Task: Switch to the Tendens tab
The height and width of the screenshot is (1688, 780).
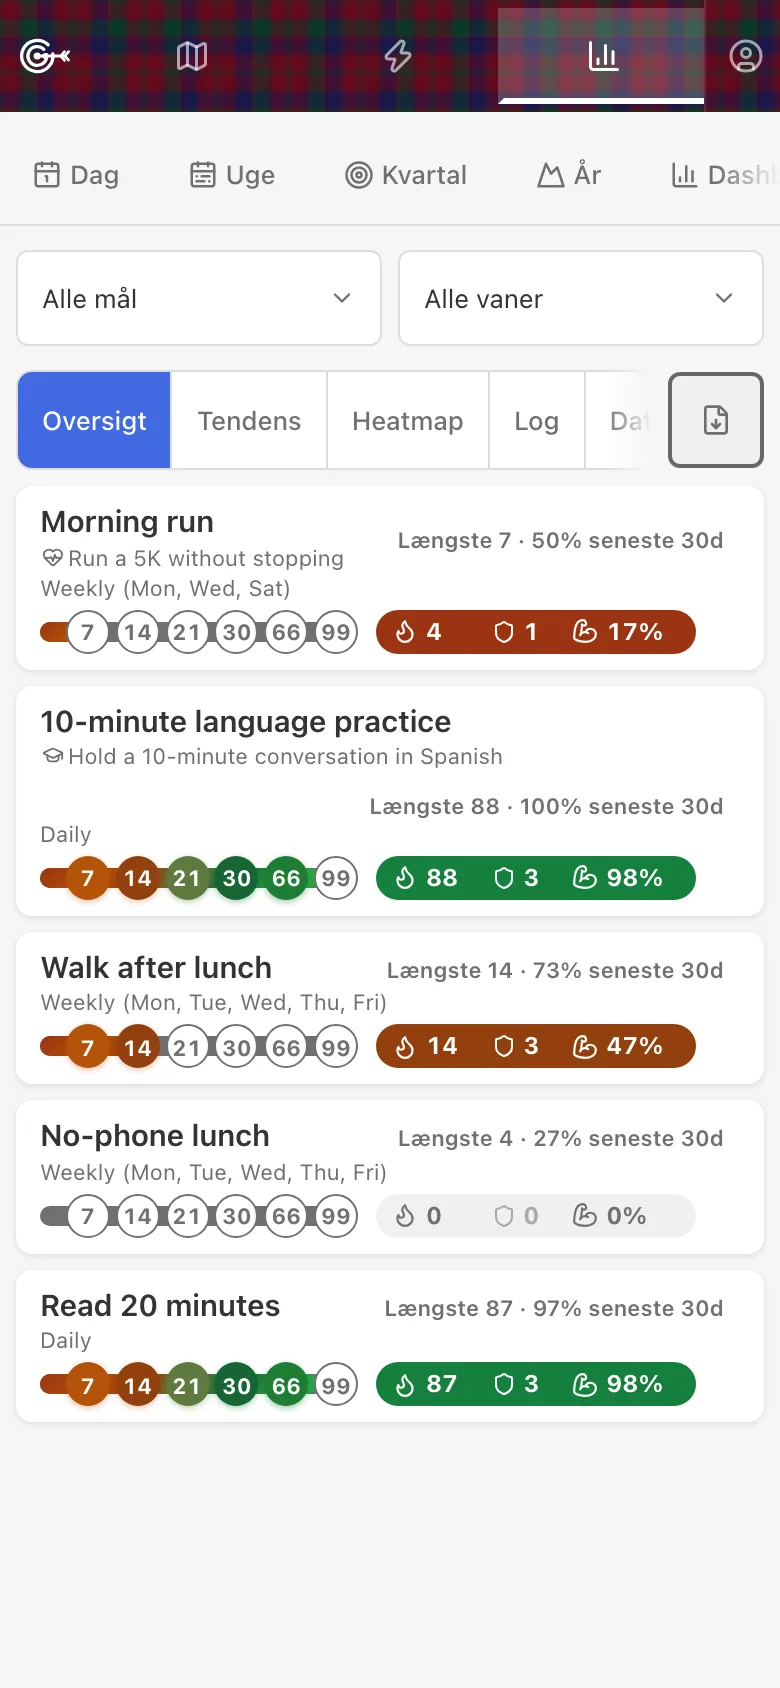Action: (x=249, y=421)
